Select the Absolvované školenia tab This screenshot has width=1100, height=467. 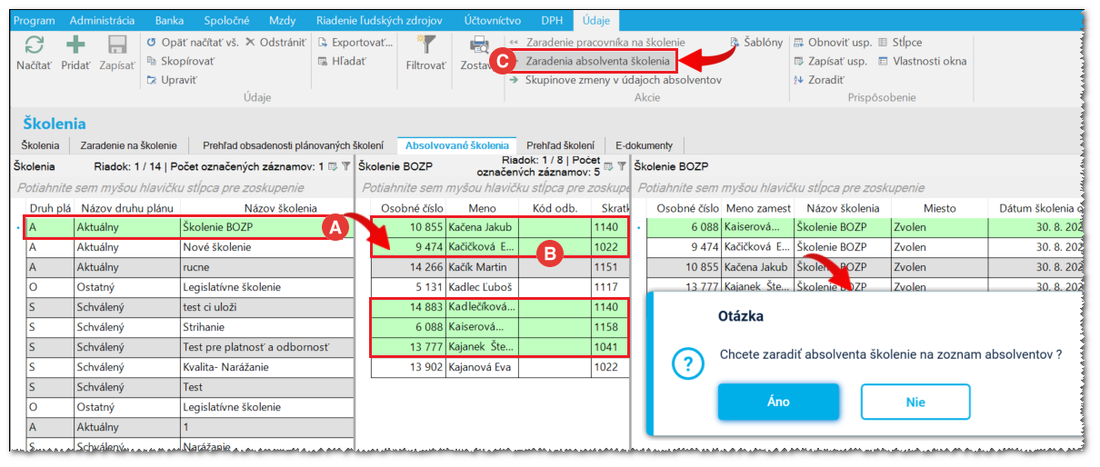coord(457,145)
